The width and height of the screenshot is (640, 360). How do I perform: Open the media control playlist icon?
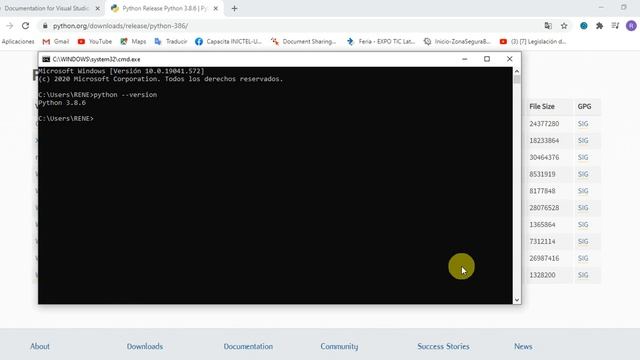[615, 26]
